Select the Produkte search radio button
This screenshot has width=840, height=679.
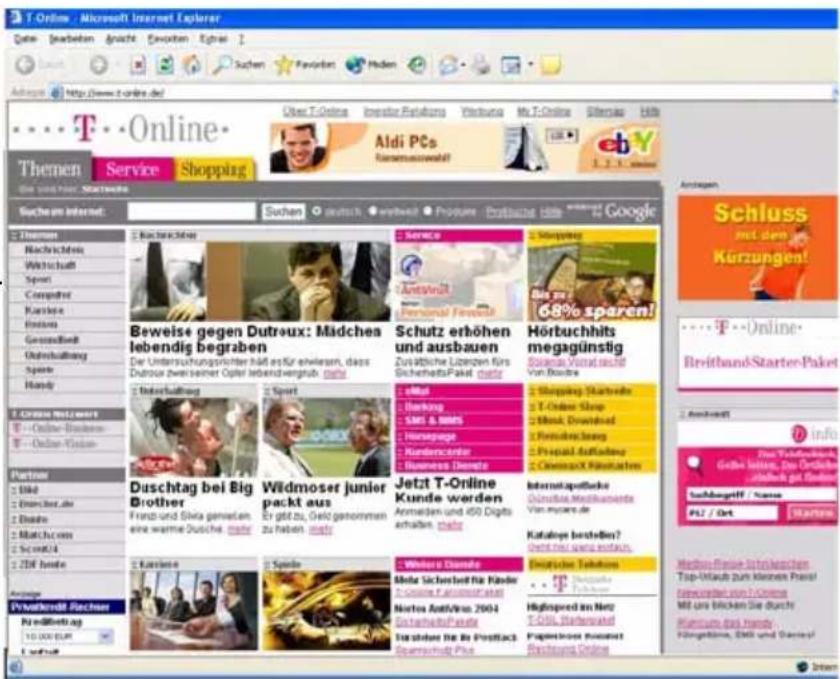pyautogui.click(x=428, y=211)
